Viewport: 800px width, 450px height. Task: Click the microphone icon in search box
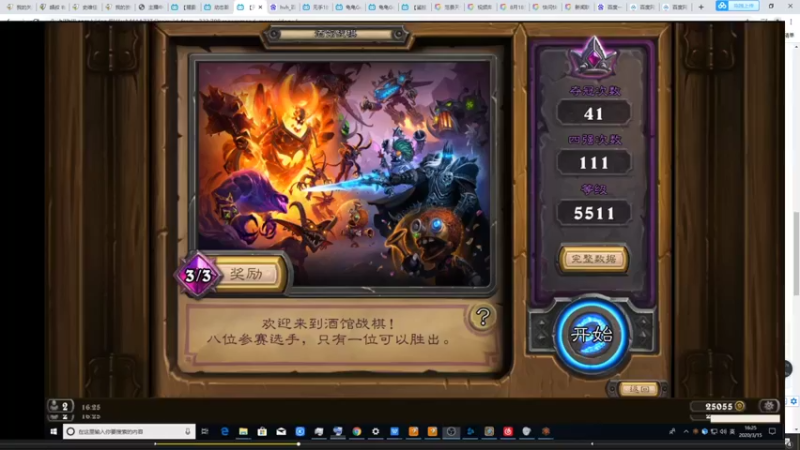[x=188, y=432]
